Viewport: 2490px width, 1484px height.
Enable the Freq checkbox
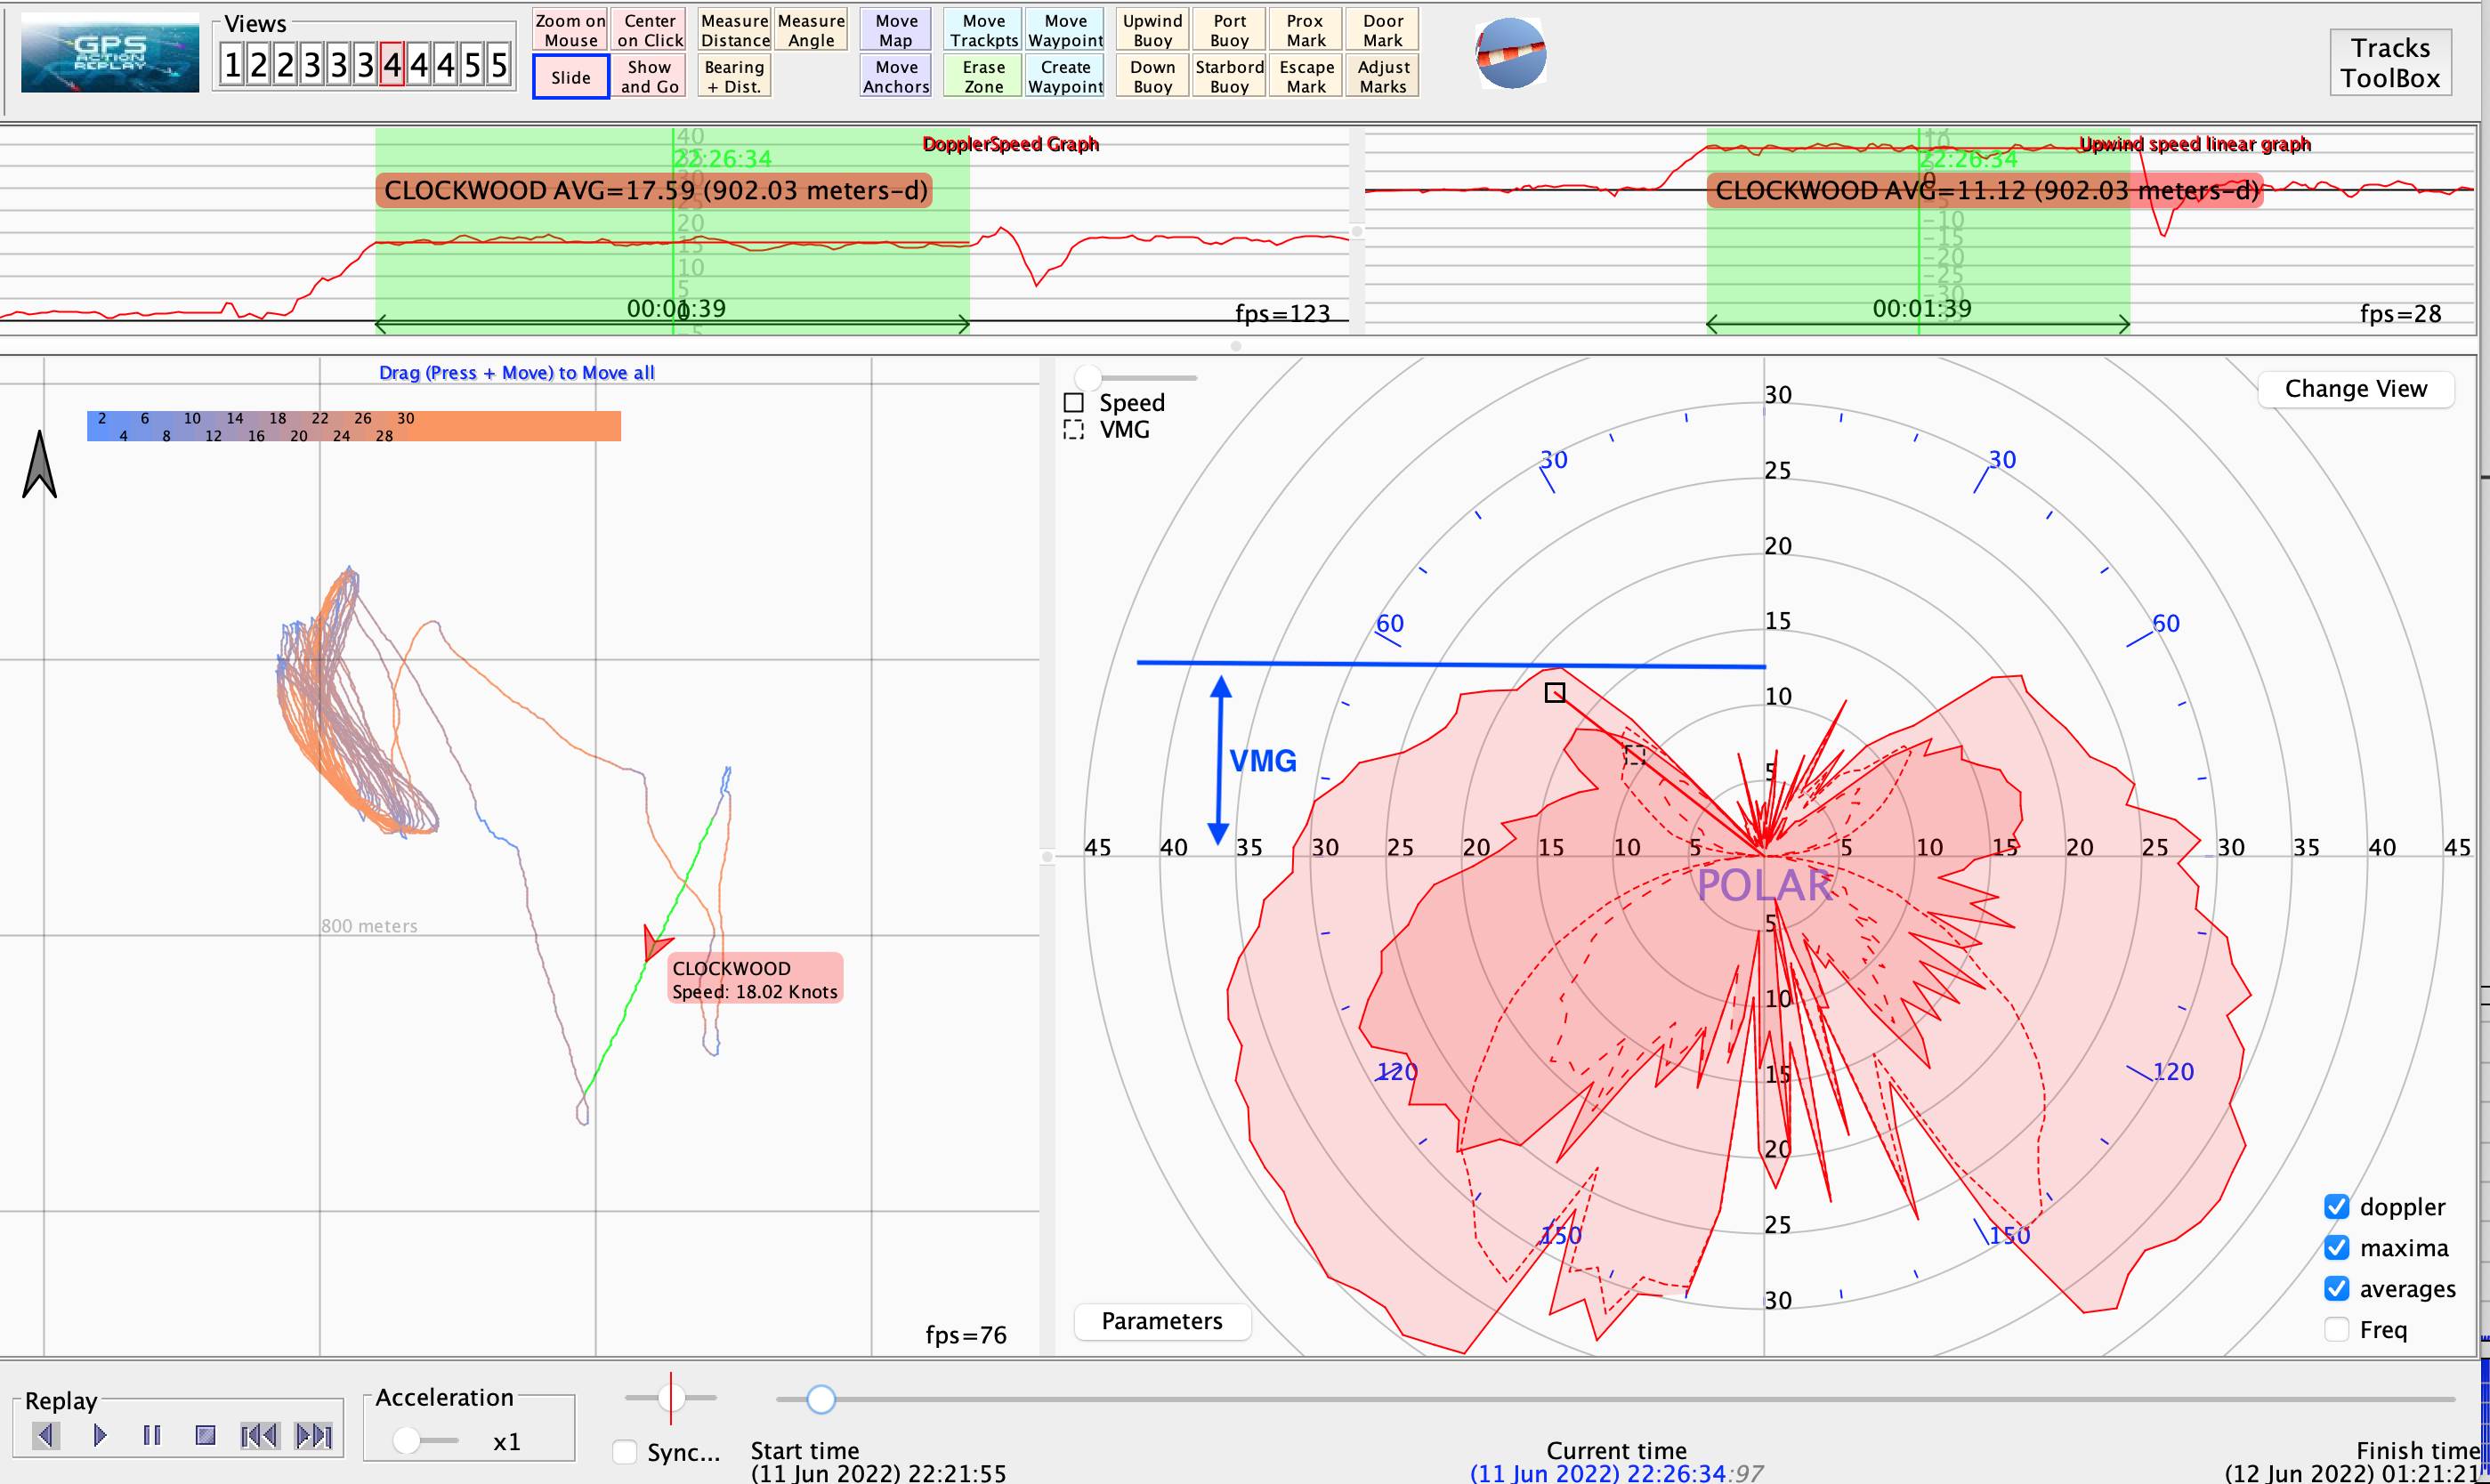pos(2336,1330)
